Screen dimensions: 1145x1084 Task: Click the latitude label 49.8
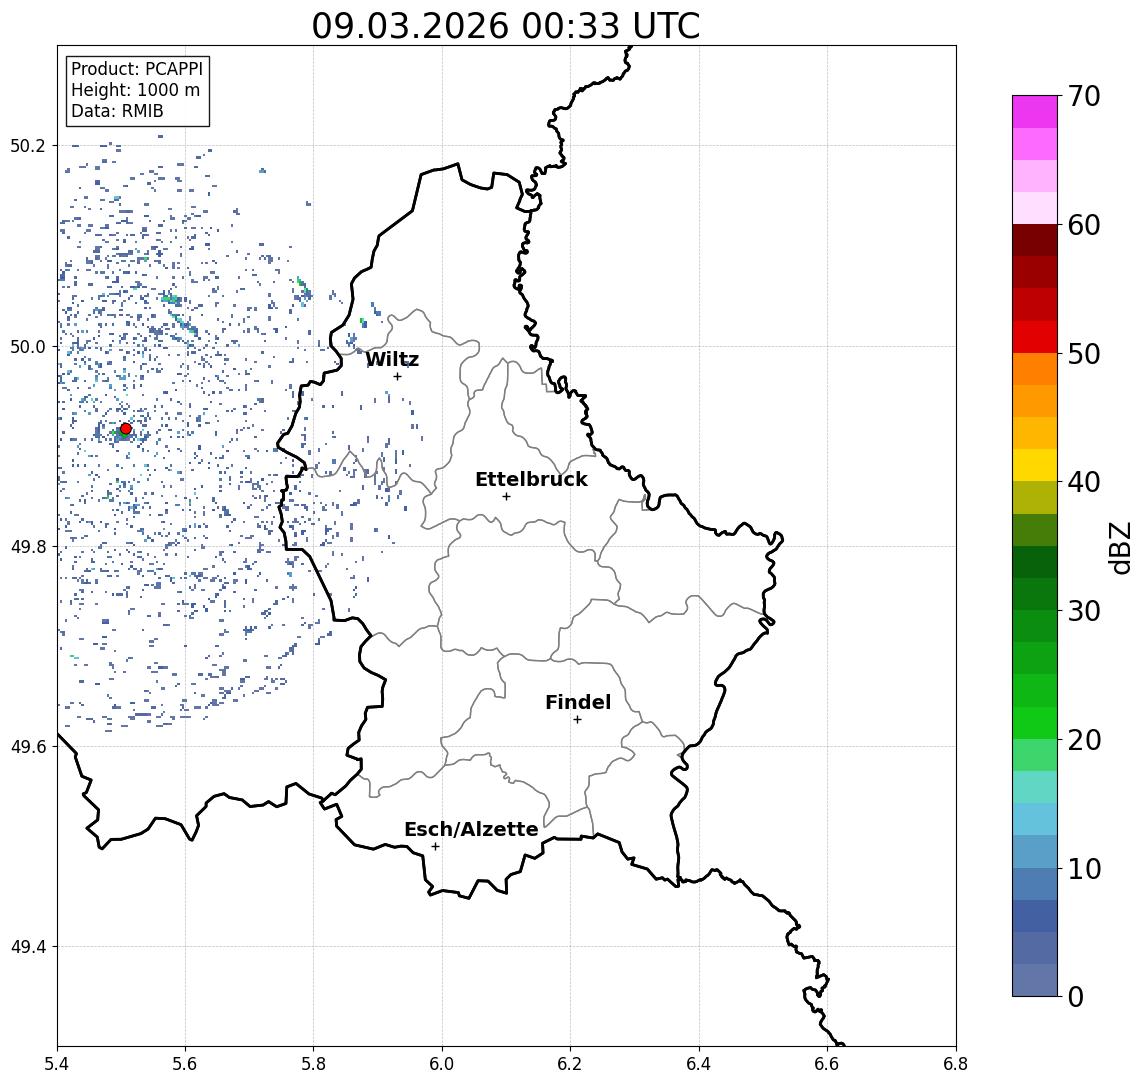28,546
